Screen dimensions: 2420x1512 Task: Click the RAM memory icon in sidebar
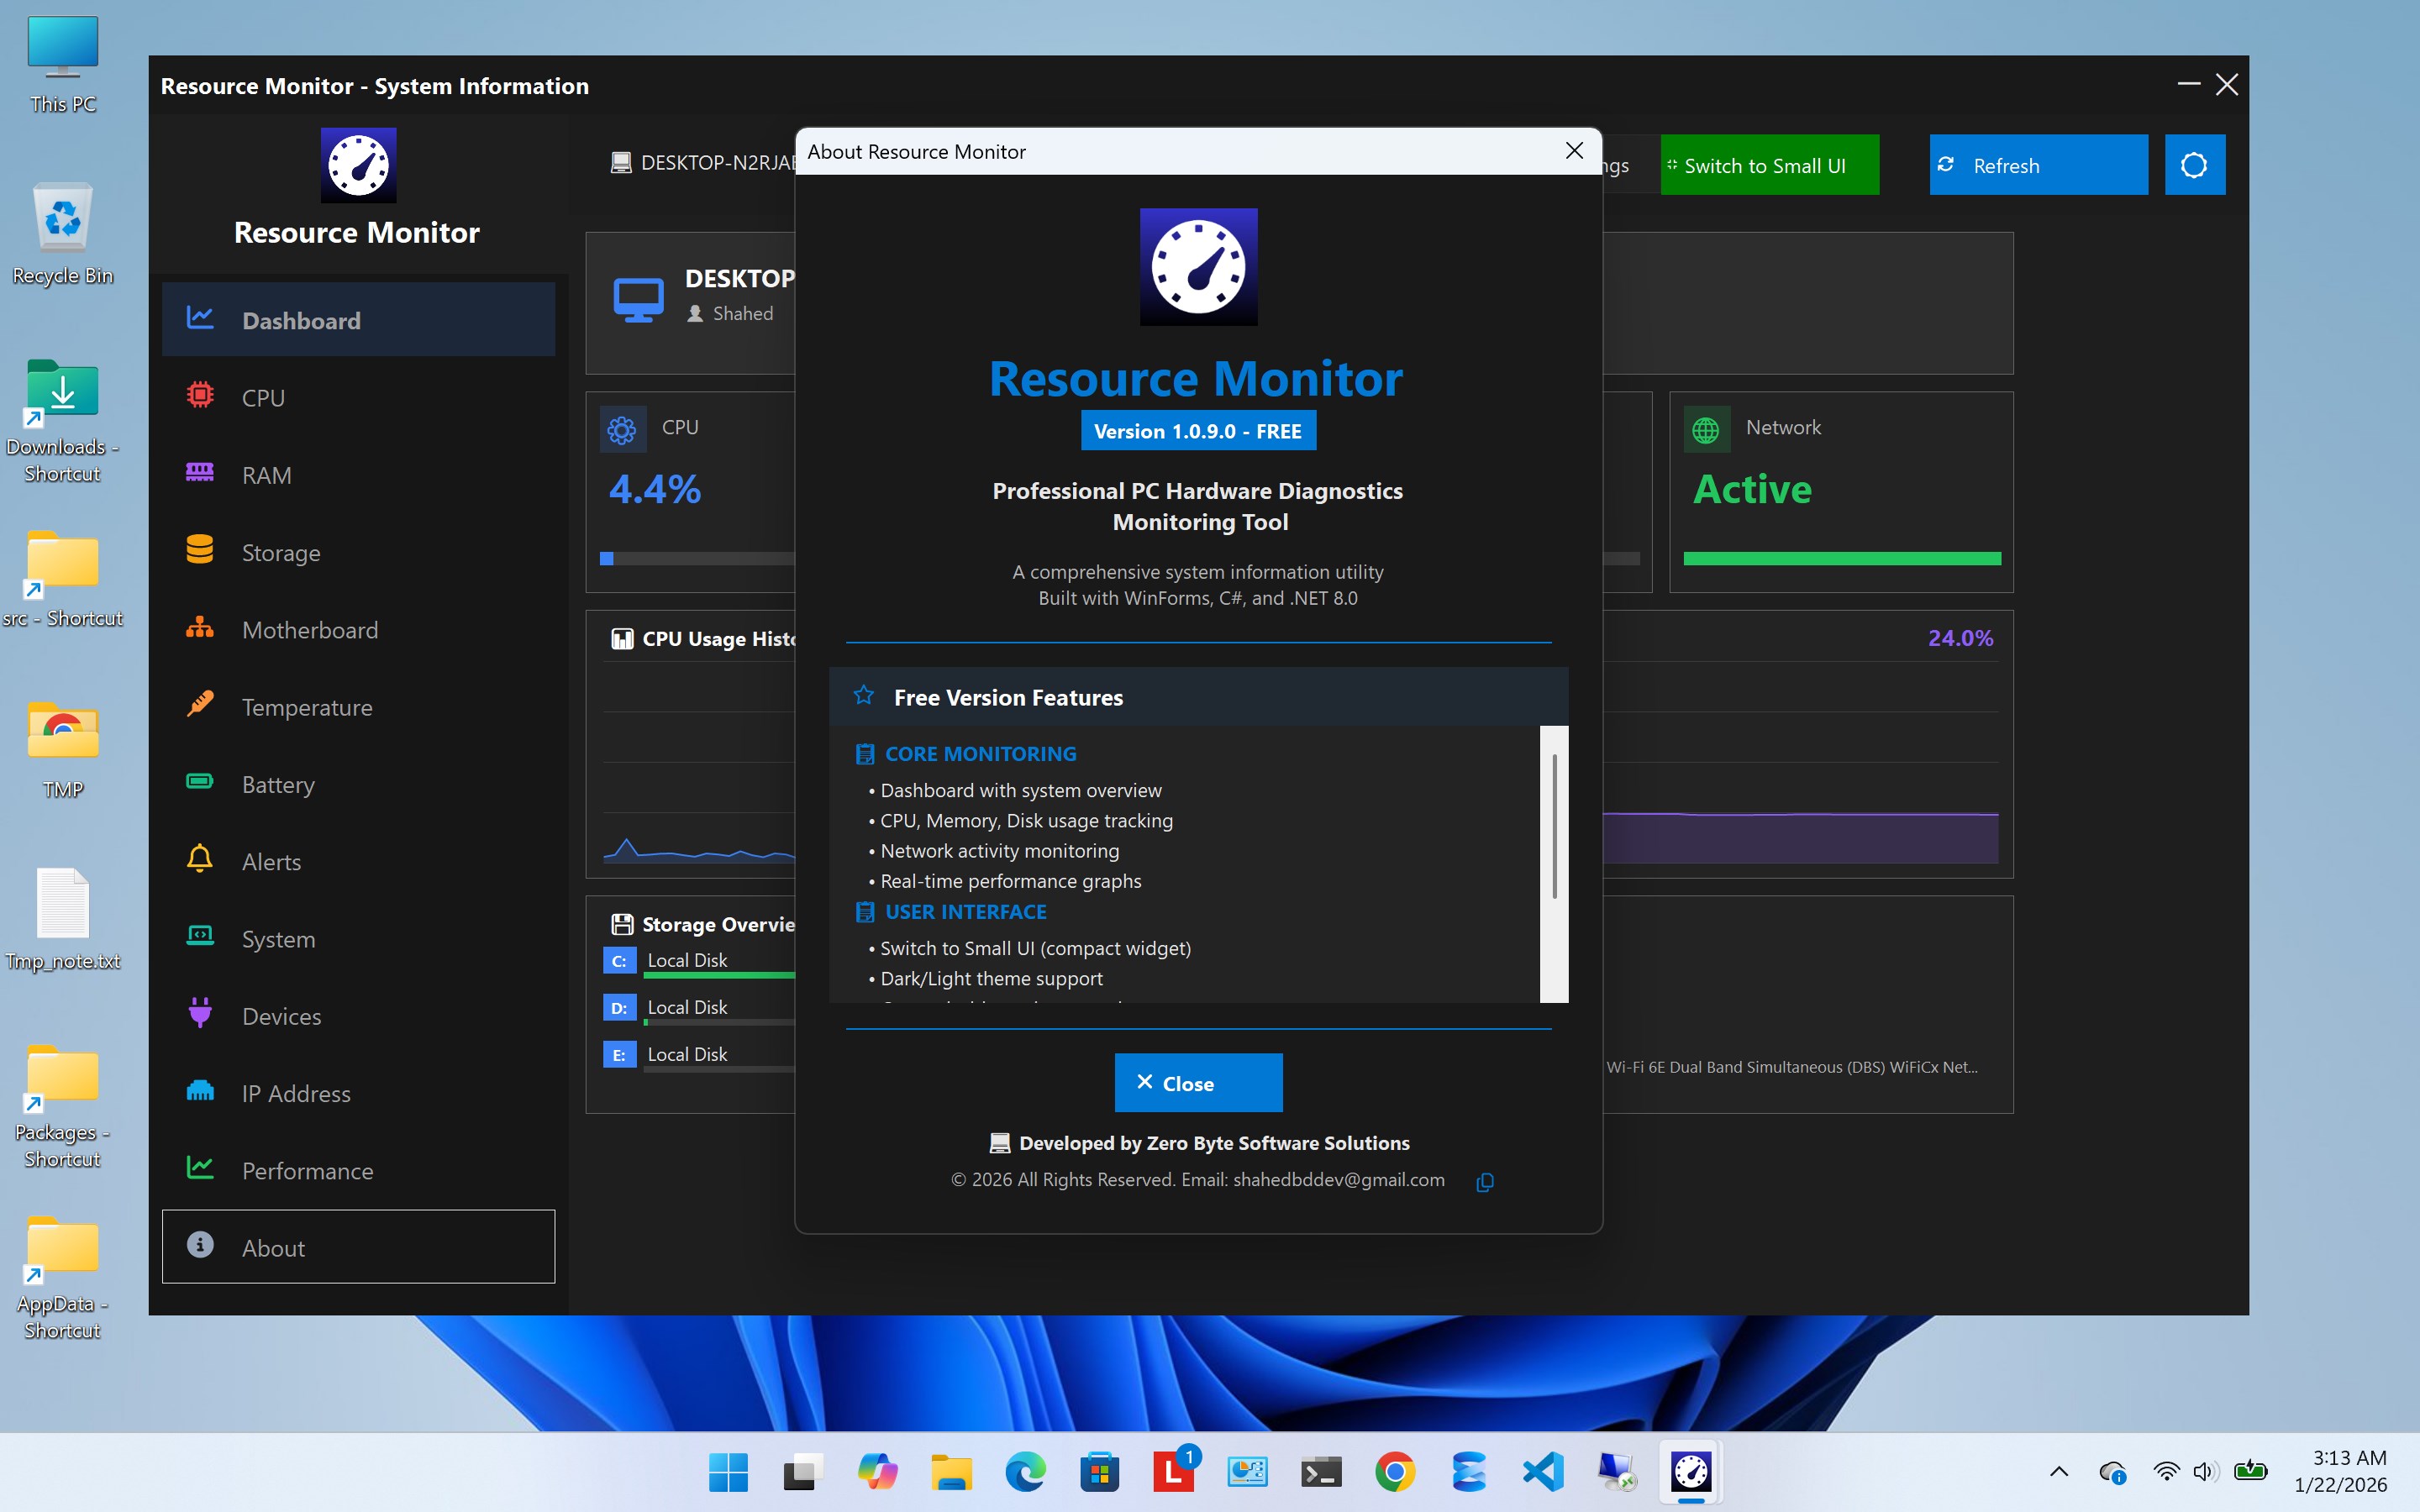point(200,473)
